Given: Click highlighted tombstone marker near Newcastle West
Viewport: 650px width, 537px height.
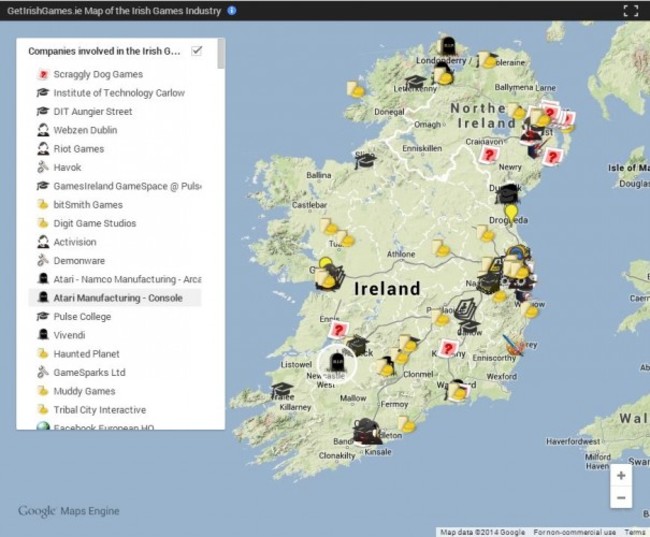Looking at the screenshot, I should click(337, 363).
